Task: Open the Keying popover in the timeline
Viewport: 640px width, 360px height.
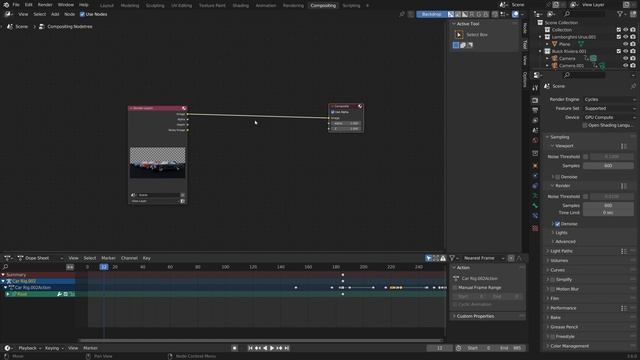Action: click(x=54, y=348)
